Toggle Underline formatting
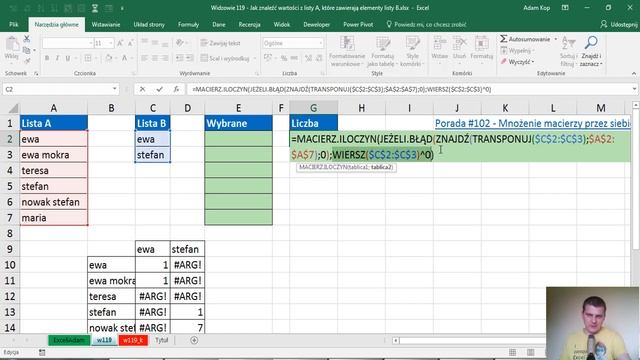The height and width of the screenshot is (360, 640). [x=67, y=58]
